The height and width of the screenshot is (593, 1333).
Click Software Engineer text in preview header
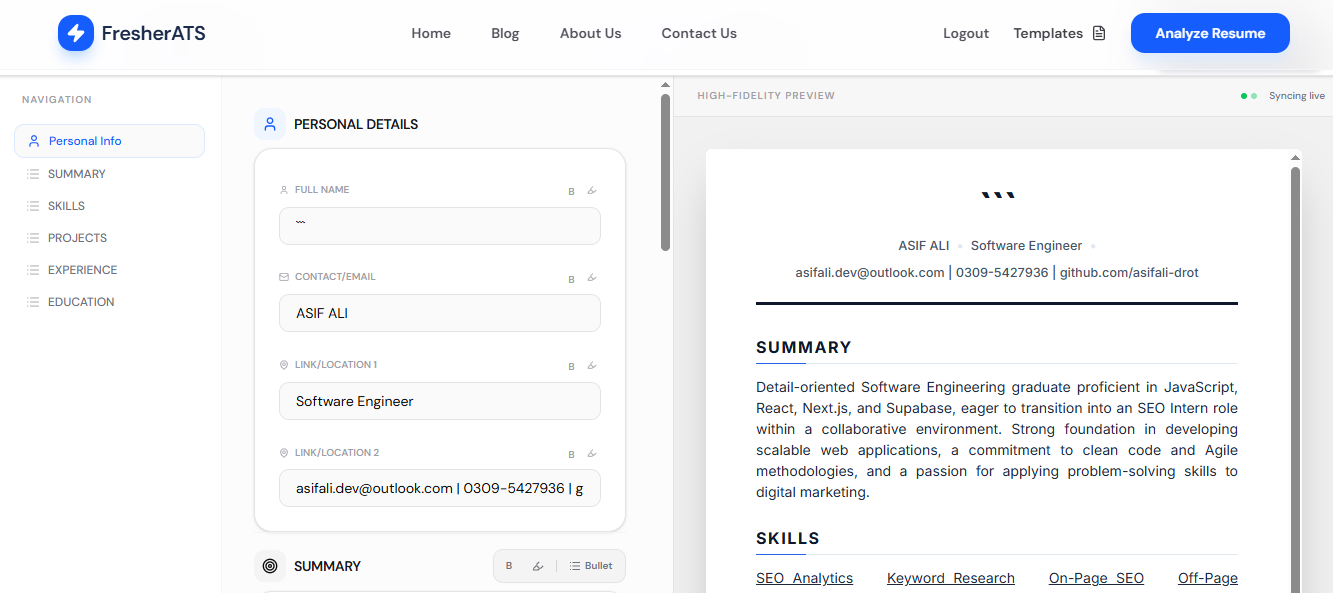1026,246
